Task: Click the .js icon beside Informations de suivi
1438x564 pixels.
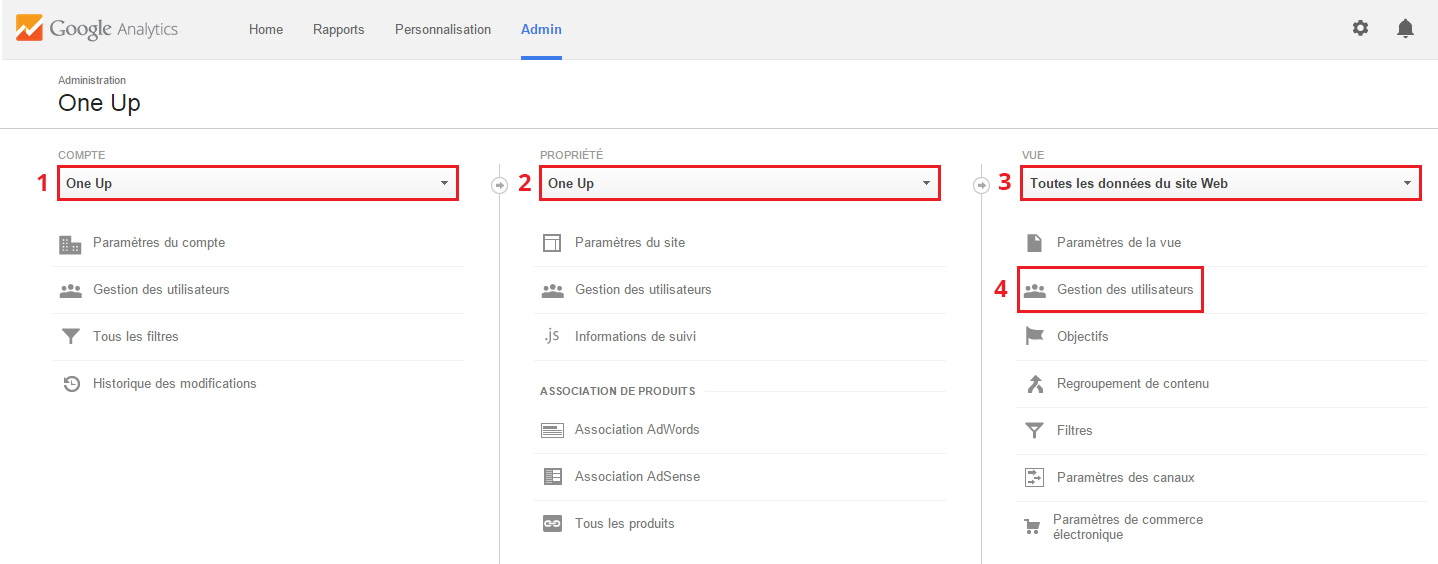Action: coord(552,336)
